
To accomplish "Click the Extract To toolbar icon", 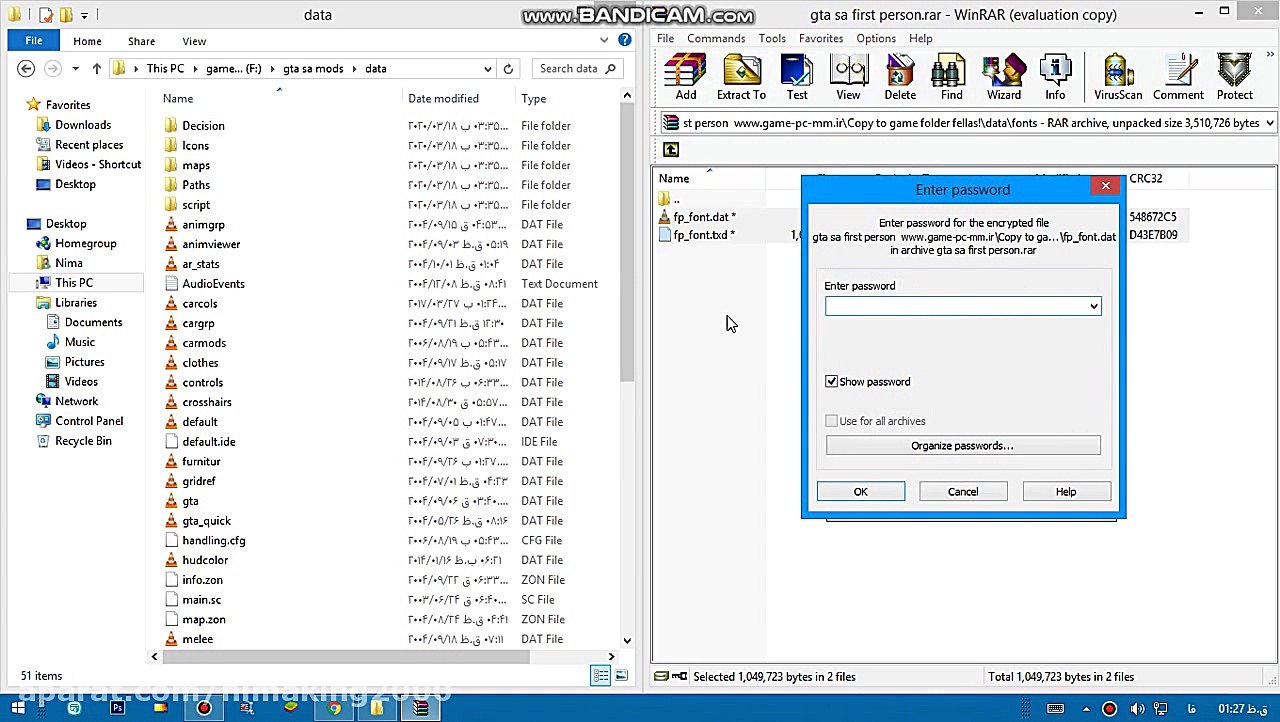I will (x=741, y=78).
